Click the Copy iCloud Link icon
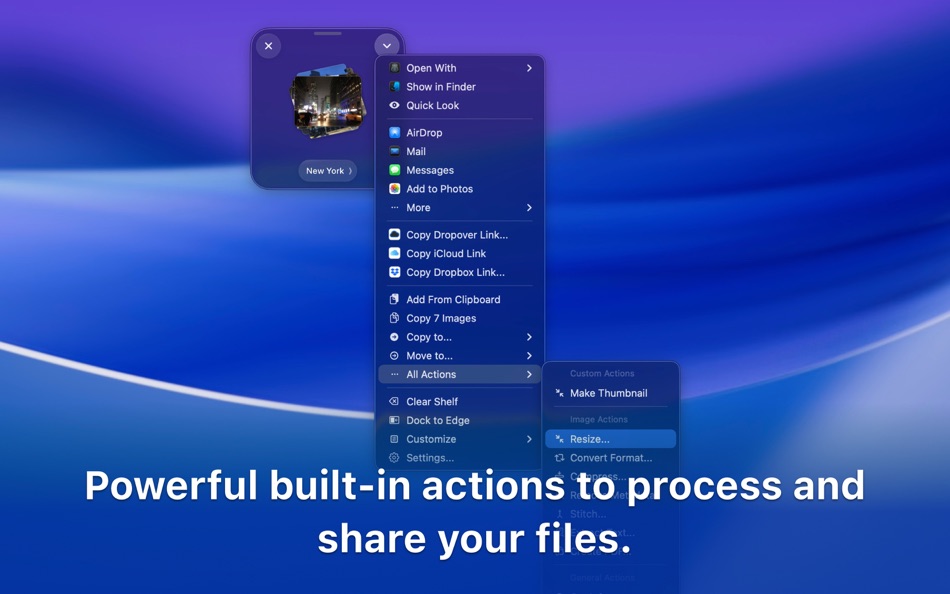 click(394, 253)
